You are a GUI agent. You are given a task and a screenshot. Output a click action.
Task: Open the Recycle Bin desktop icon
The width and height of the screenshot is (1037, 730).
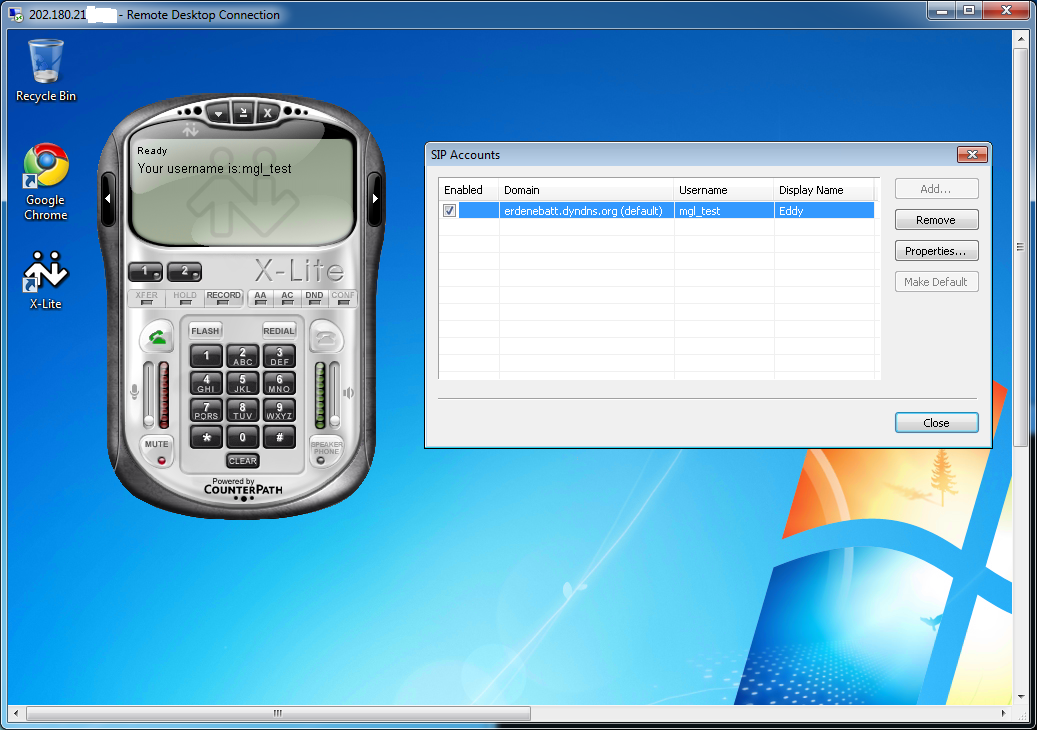point(46,71)
